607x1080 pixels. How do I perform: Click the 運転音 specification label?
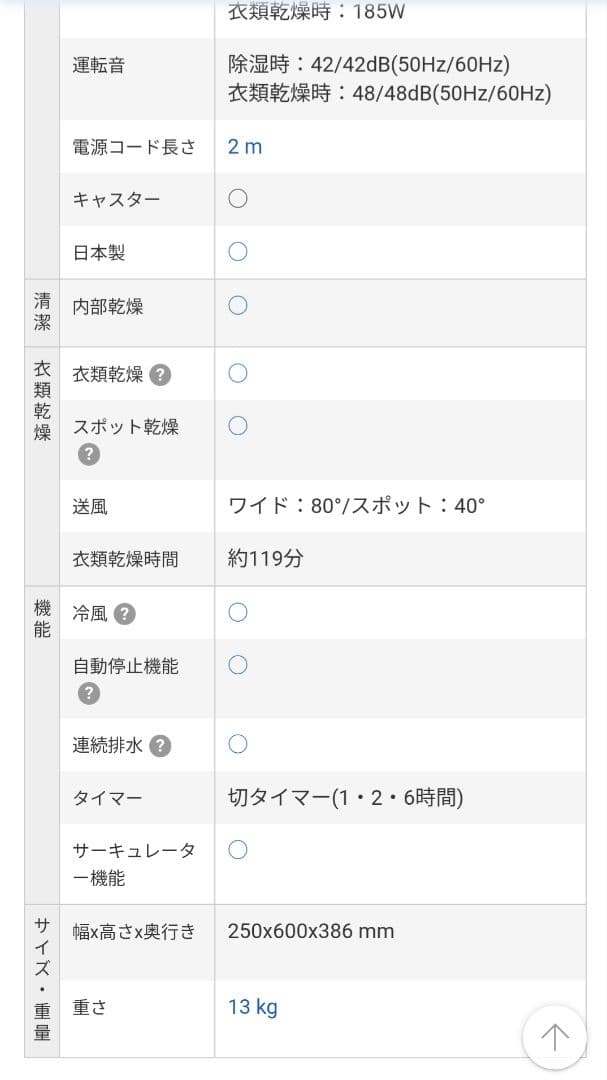tap(99, 66)
